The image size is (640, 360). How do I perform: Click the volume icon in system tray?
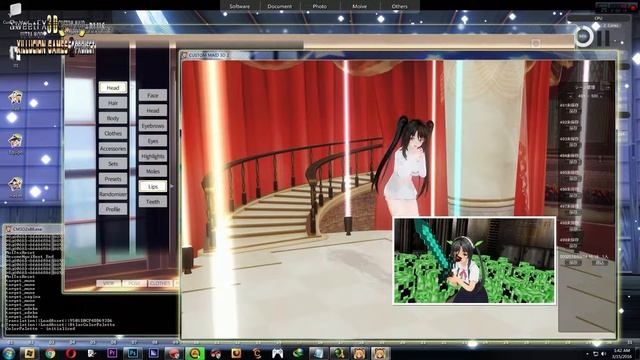pyautogui.click(x=603, y=354)
